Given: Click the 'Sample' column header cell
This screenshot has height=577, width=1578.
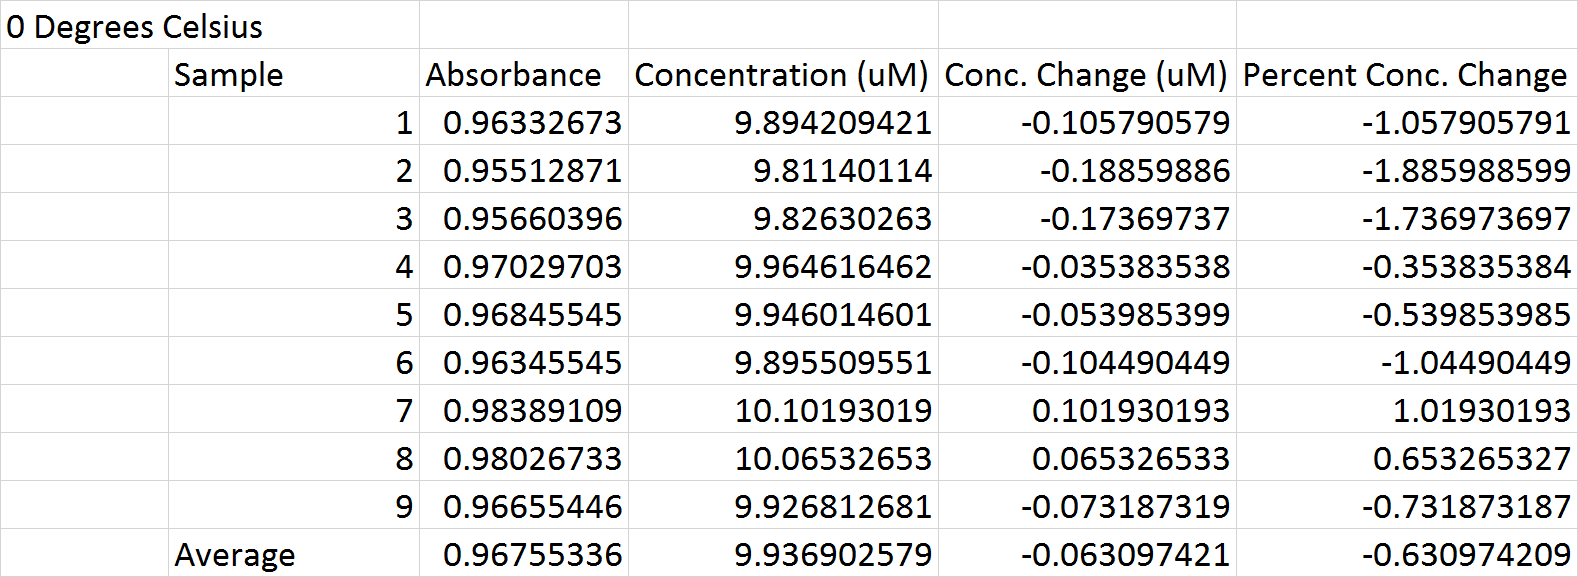Looking at the screenshot, I should [x=229, y=74].
